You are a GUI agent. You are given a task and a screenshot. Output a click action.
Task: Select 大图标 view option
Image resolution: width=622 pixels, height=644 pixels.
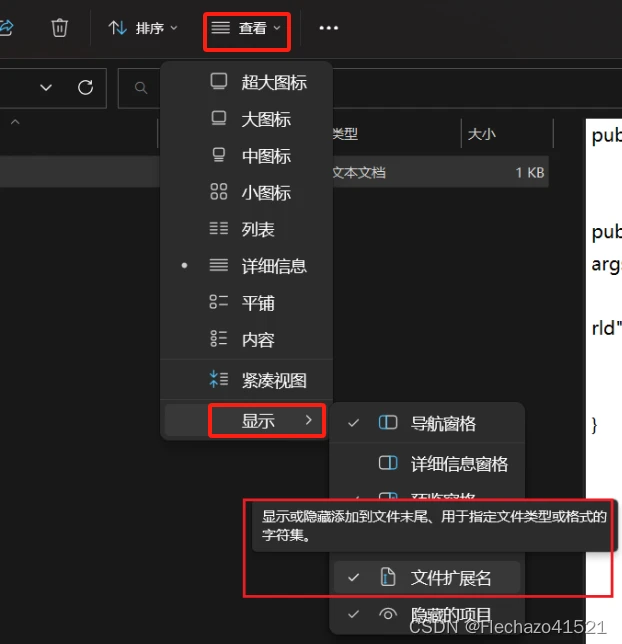click(246, 119)
